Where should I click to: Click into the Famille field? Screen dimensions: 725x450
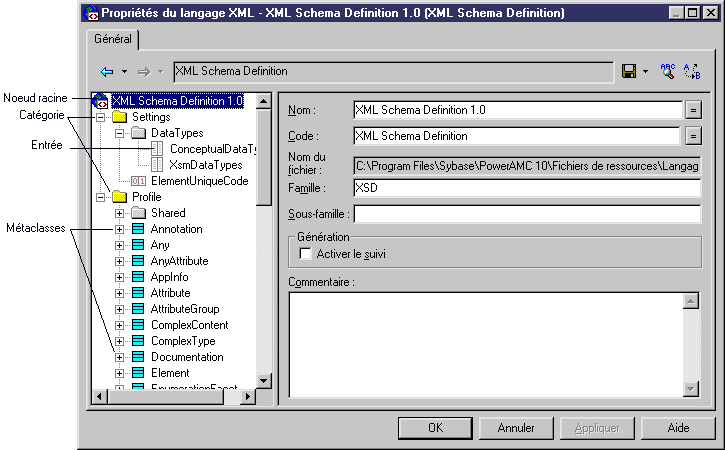527,188
